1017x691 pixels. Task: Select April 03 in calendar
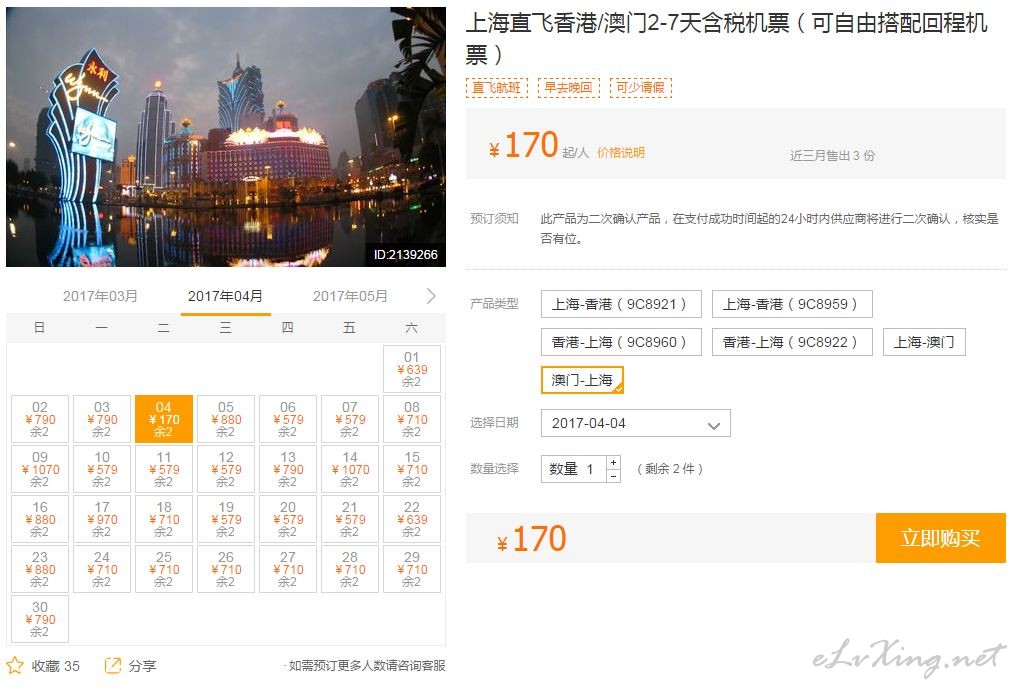[102, 419]
